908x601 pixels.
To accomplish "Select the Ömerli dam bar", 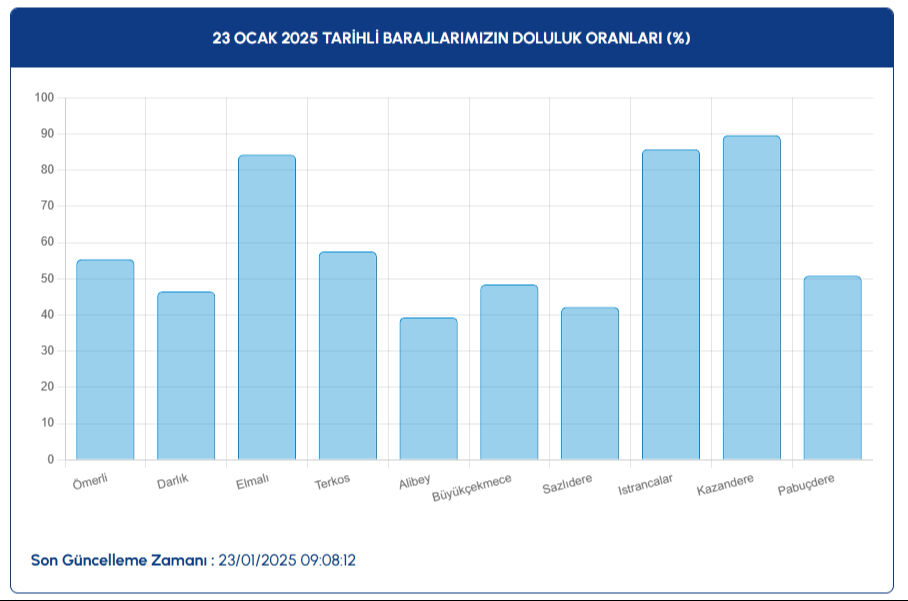I will [x=103, y=360].
